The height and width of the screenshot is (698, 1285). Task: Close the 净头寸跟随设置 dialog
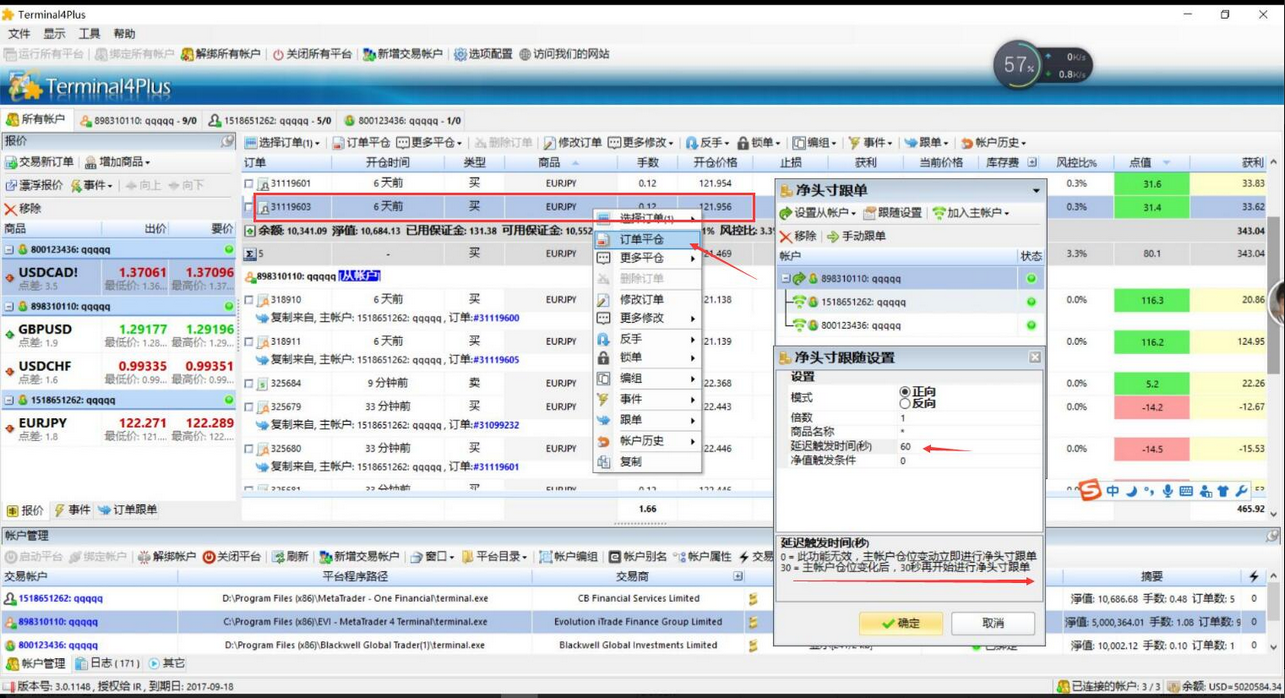pyautogui.click(x=1035, y=357)
